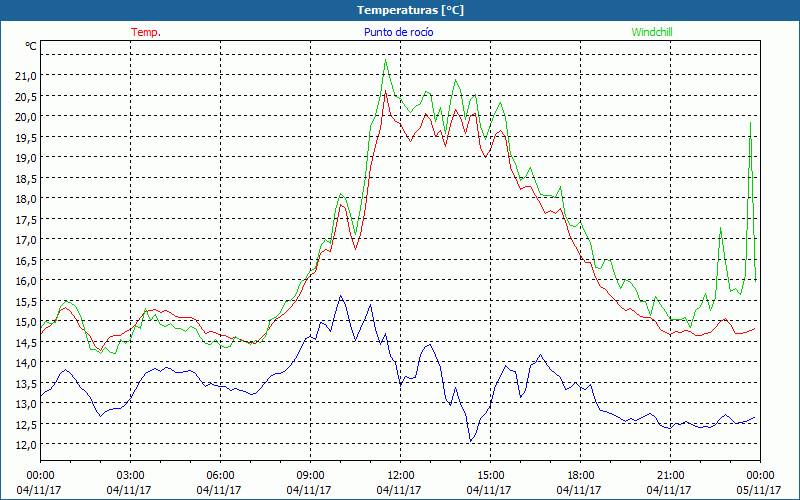The width and height of the screenshot is (800, 500).
Task: Click the 00:00 time label above 04/11/17
Action: pyautogui.click(x=40, y=474)
